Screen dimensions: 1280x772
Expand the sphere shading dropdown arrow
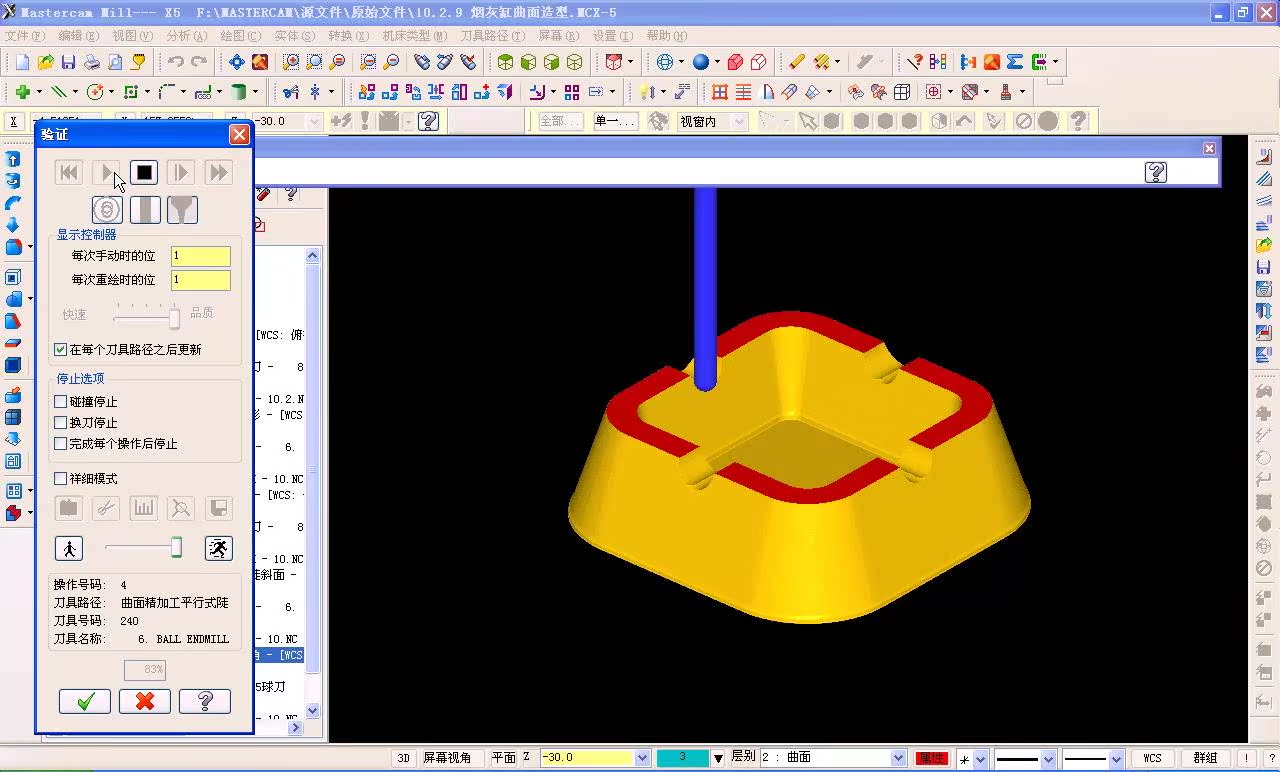coord(717,62)
